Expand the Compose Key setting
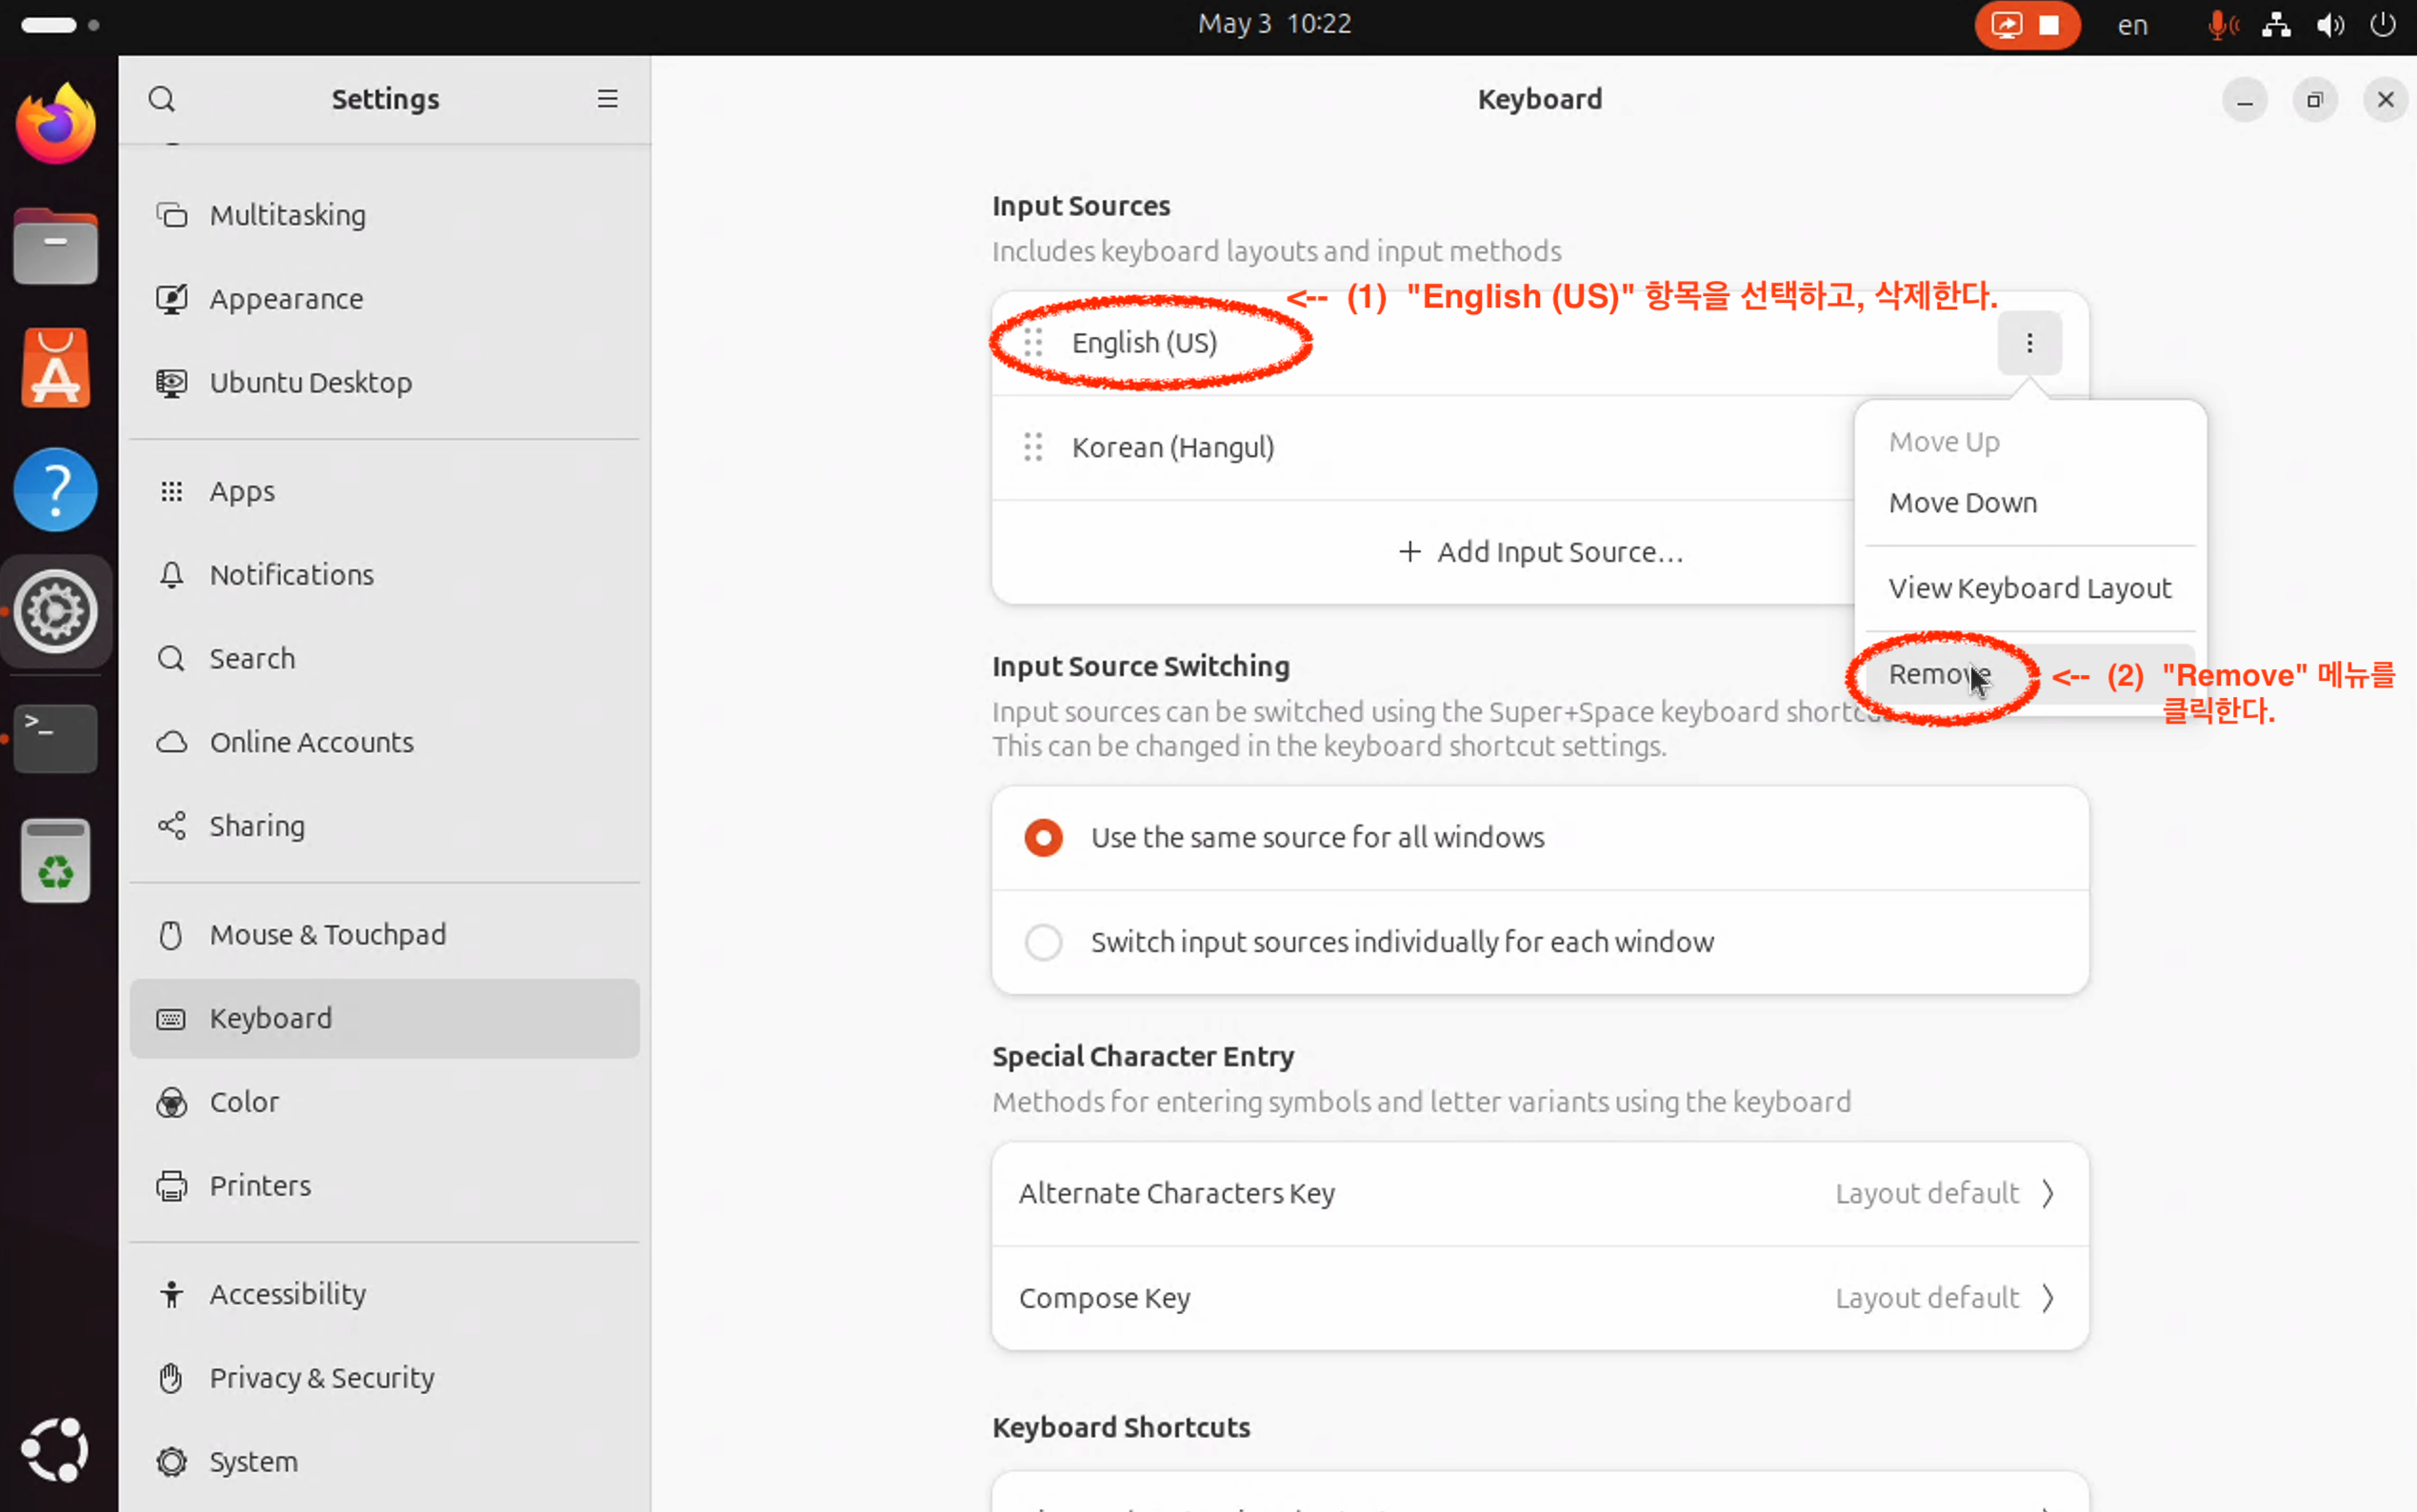The width and height of the screenshot is (2417, 1512). click(1539, 1298)
